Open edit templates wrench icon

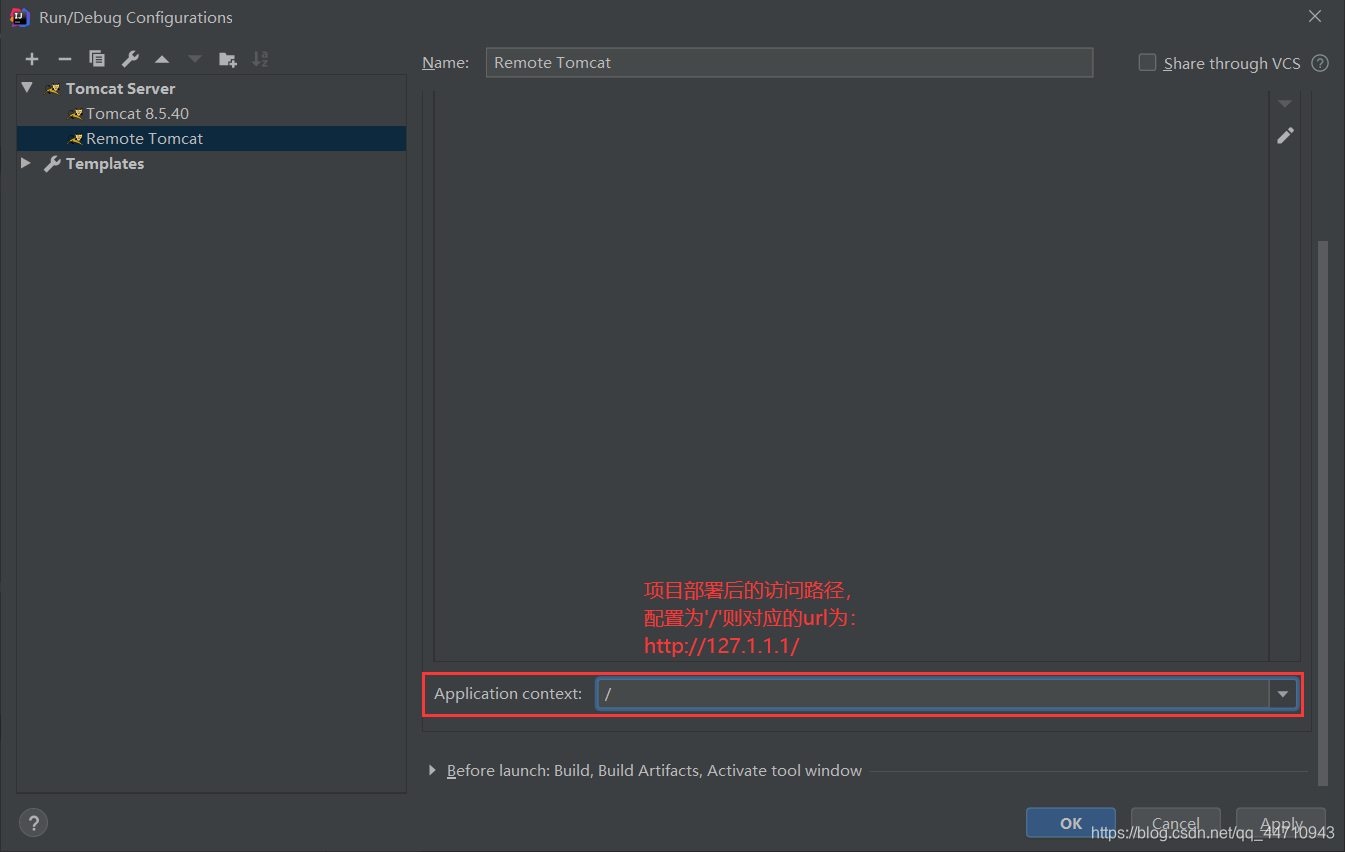(x=130, y=59)
